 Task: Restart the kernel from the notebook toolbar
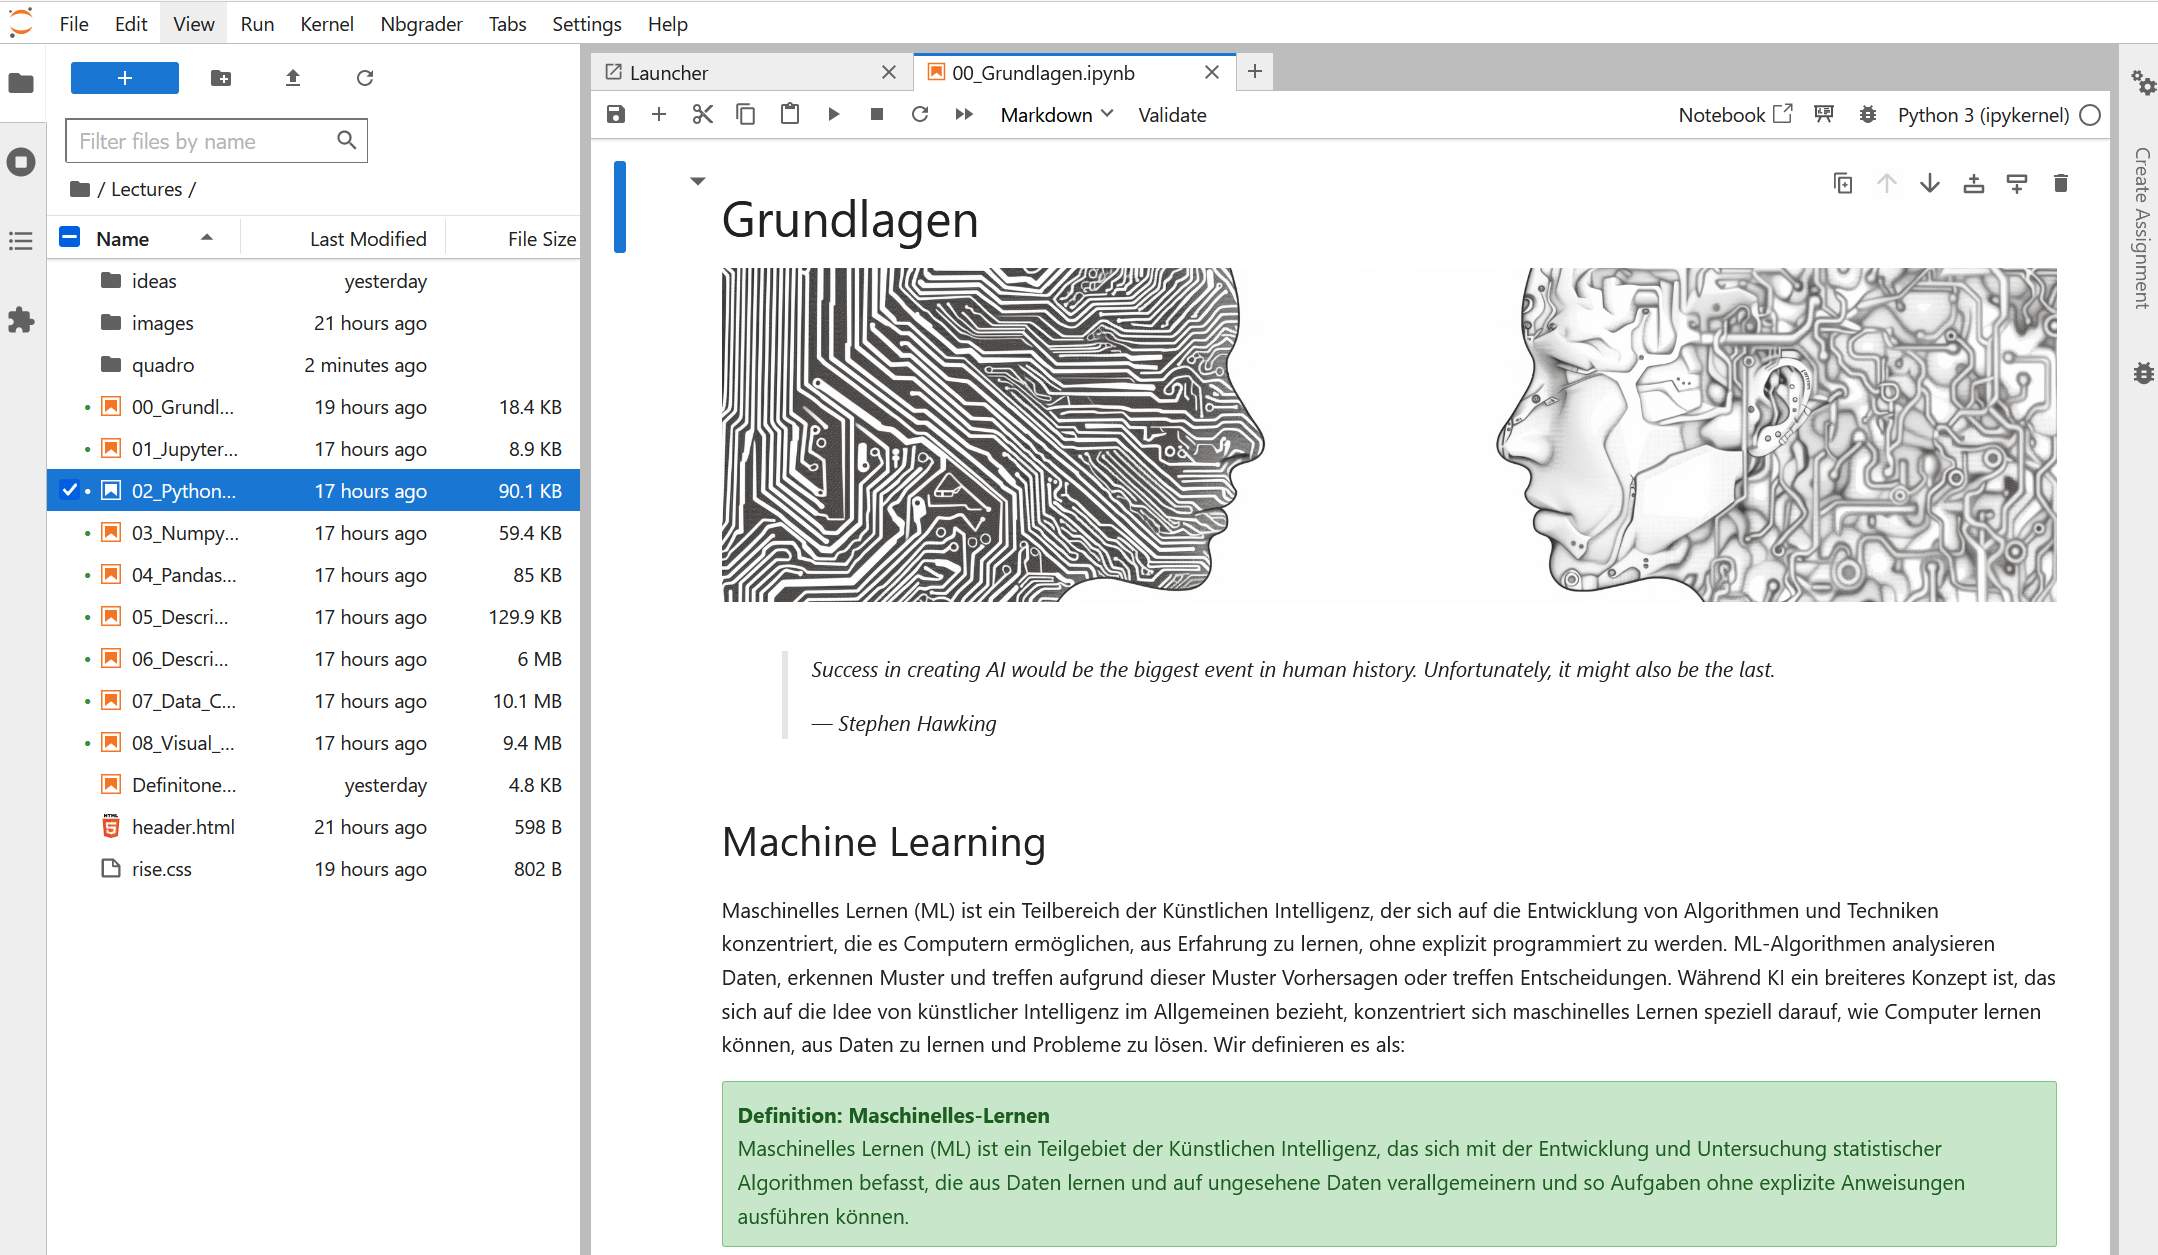(x=920, y=115)
